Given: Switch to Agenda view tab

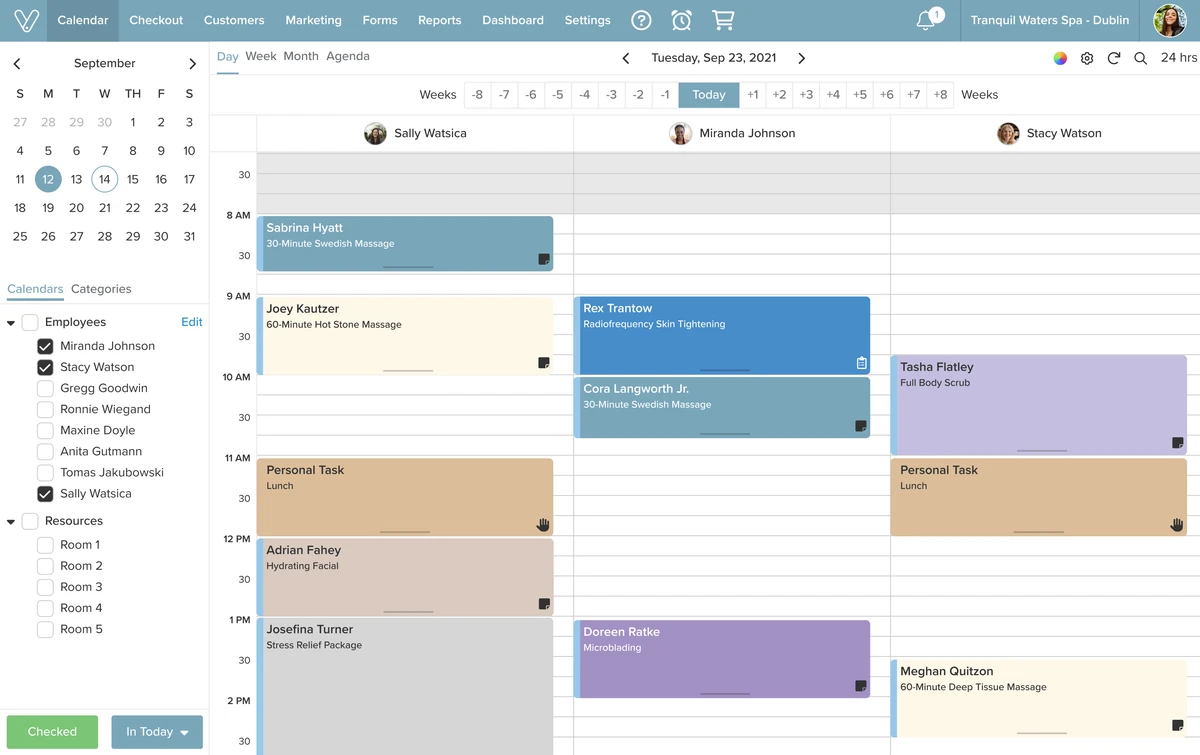Looking at the screenshot, I should pyautogui.click(x=348, y=56).
